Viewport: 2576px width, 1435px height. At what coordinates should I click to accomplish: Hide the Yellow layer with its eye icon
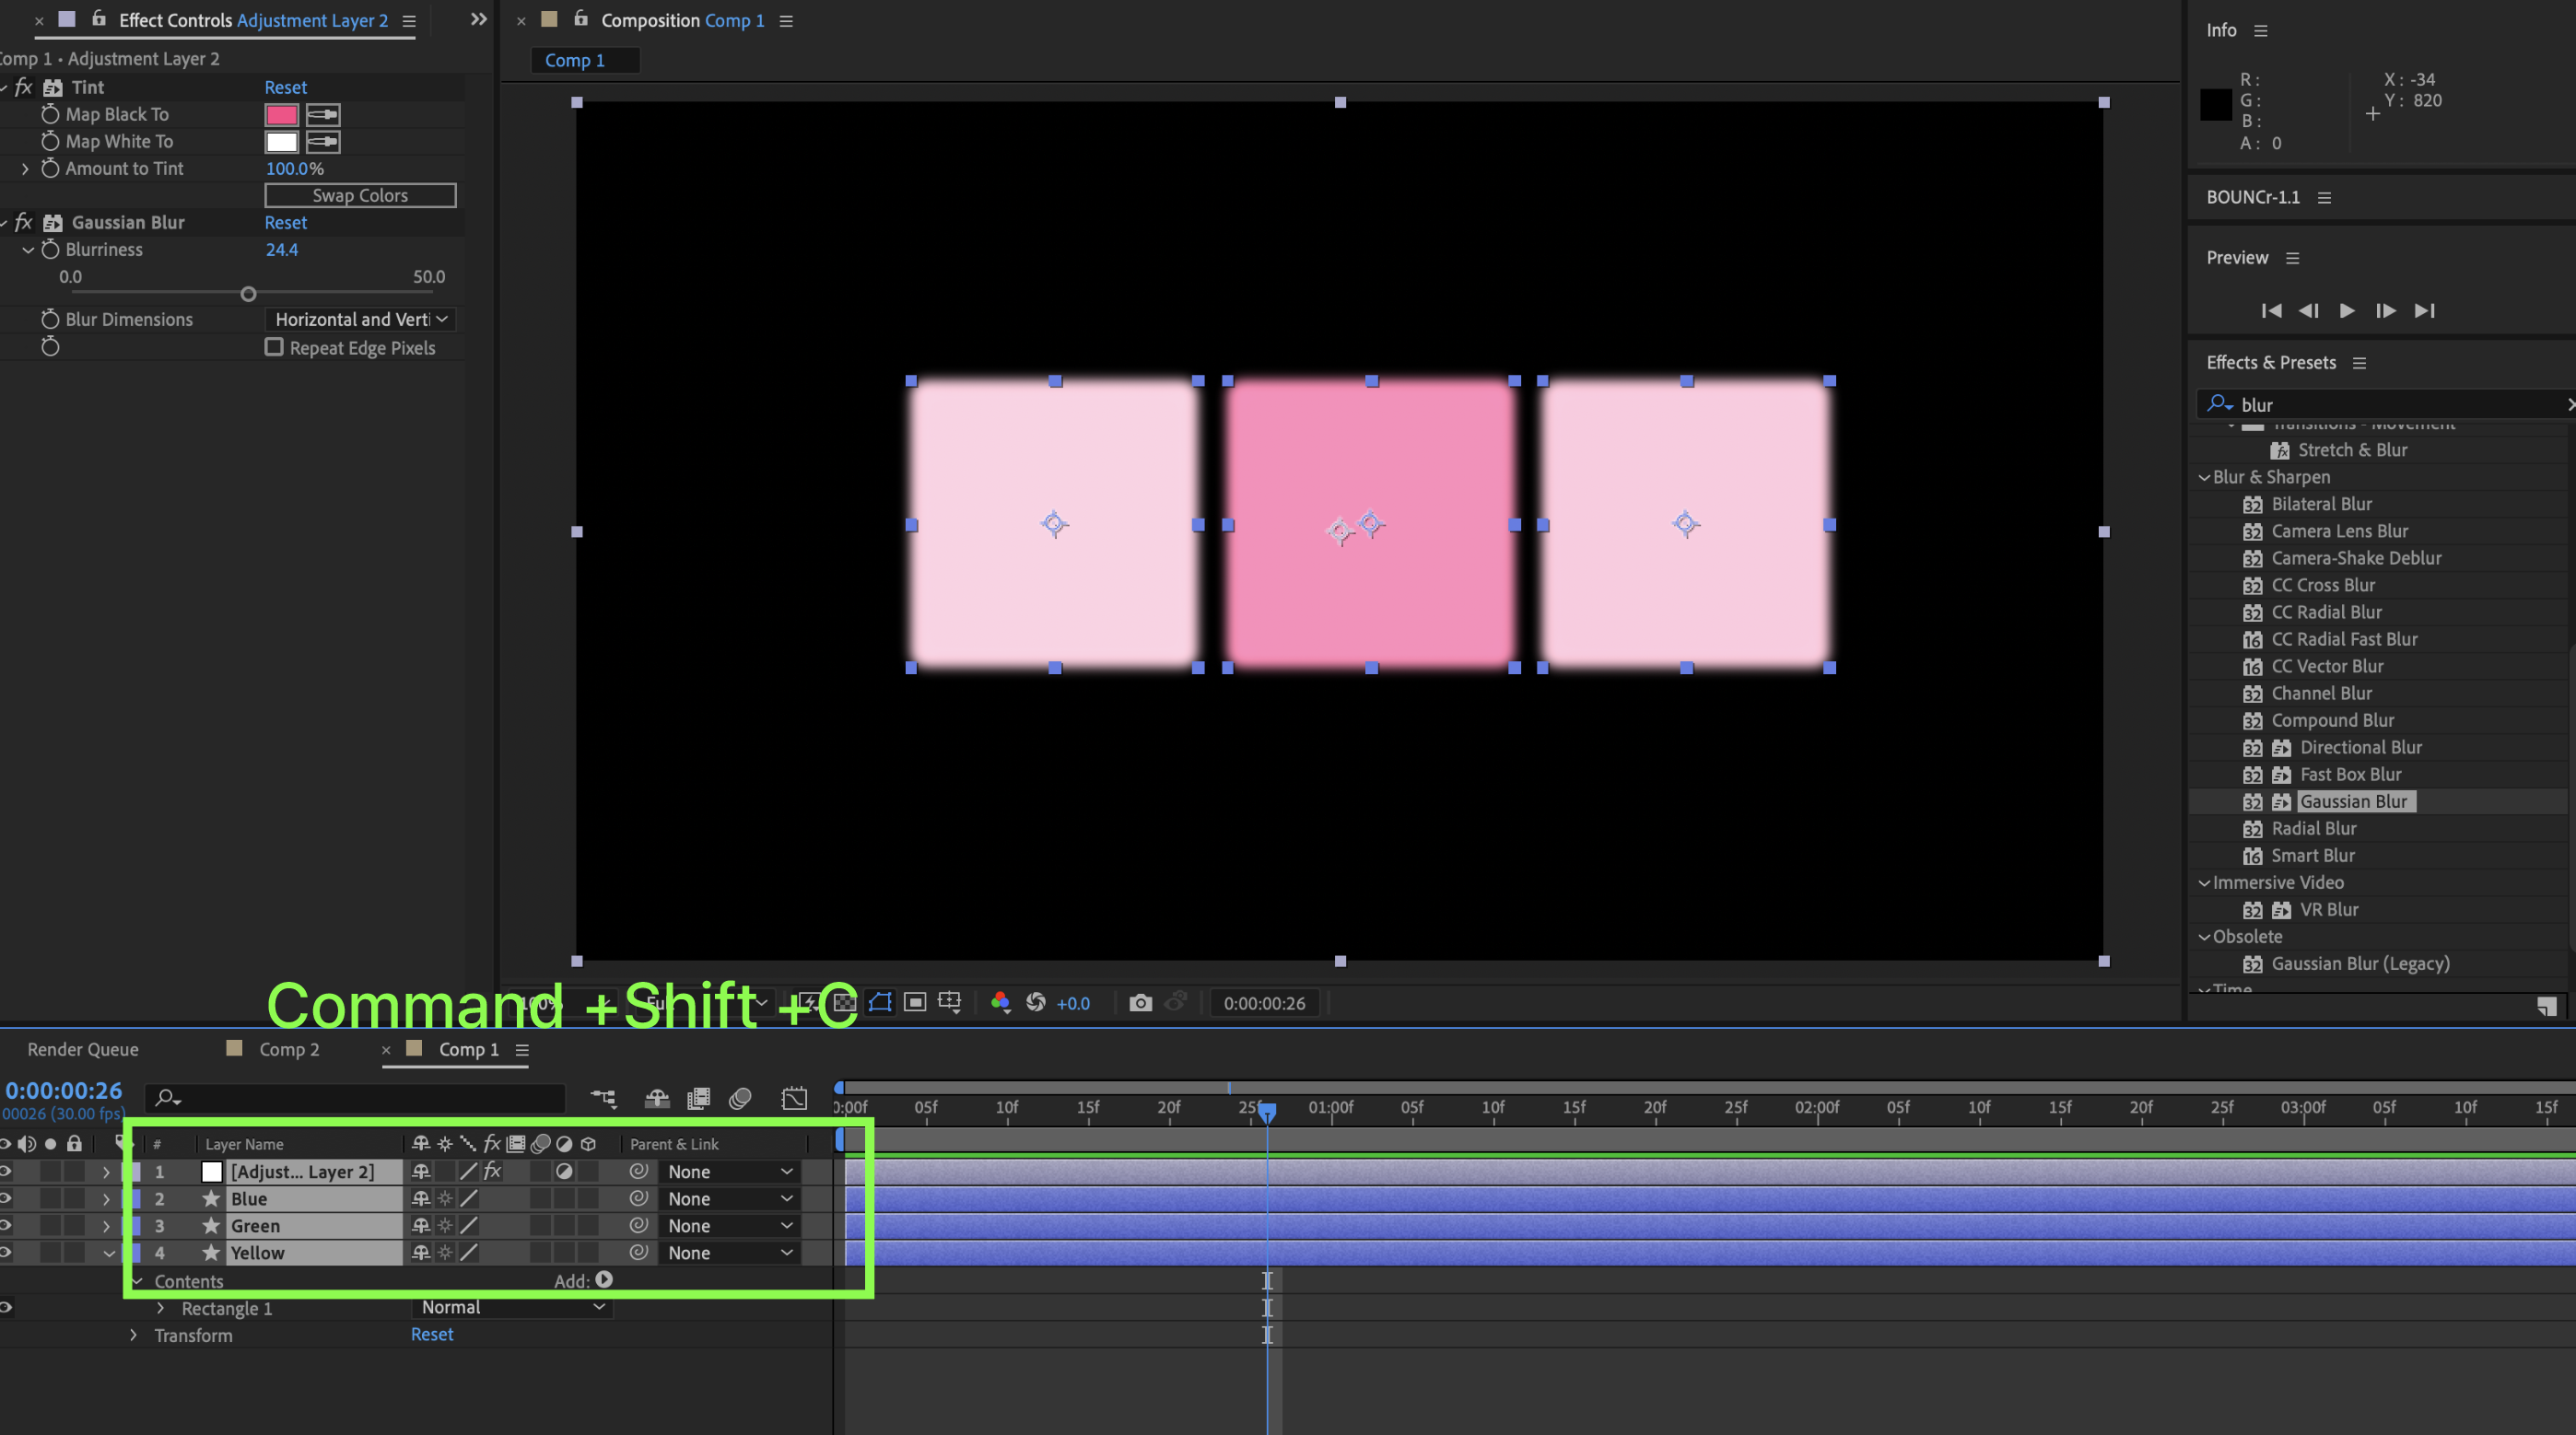coord(6,1252)
